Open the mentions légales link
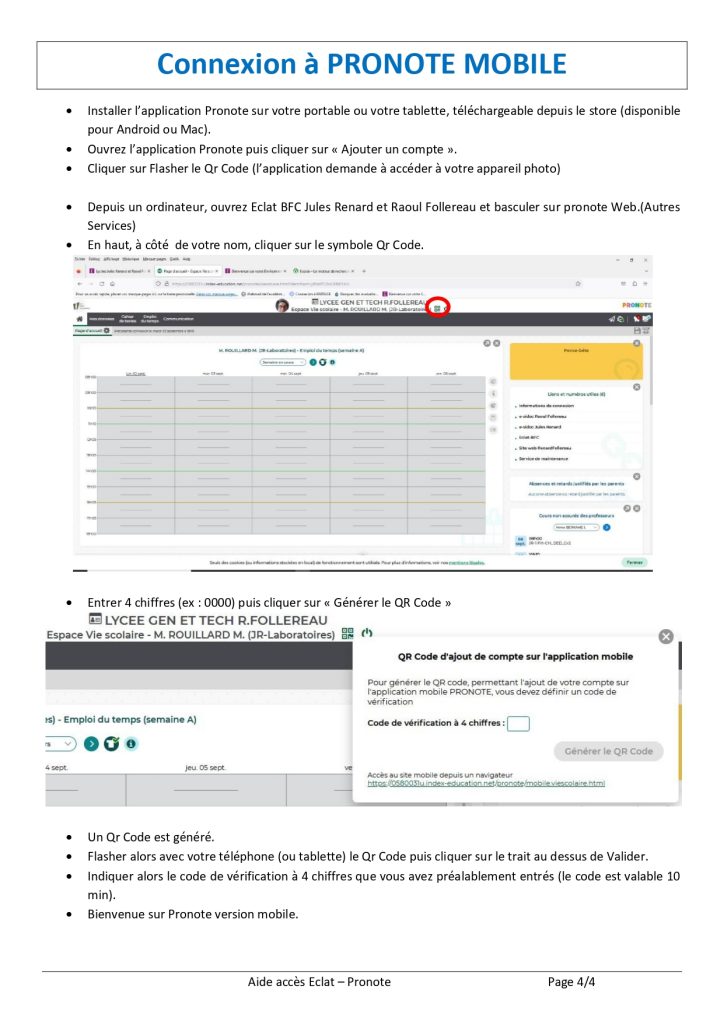Screen dimensions: 724x1024 (467, 562)
